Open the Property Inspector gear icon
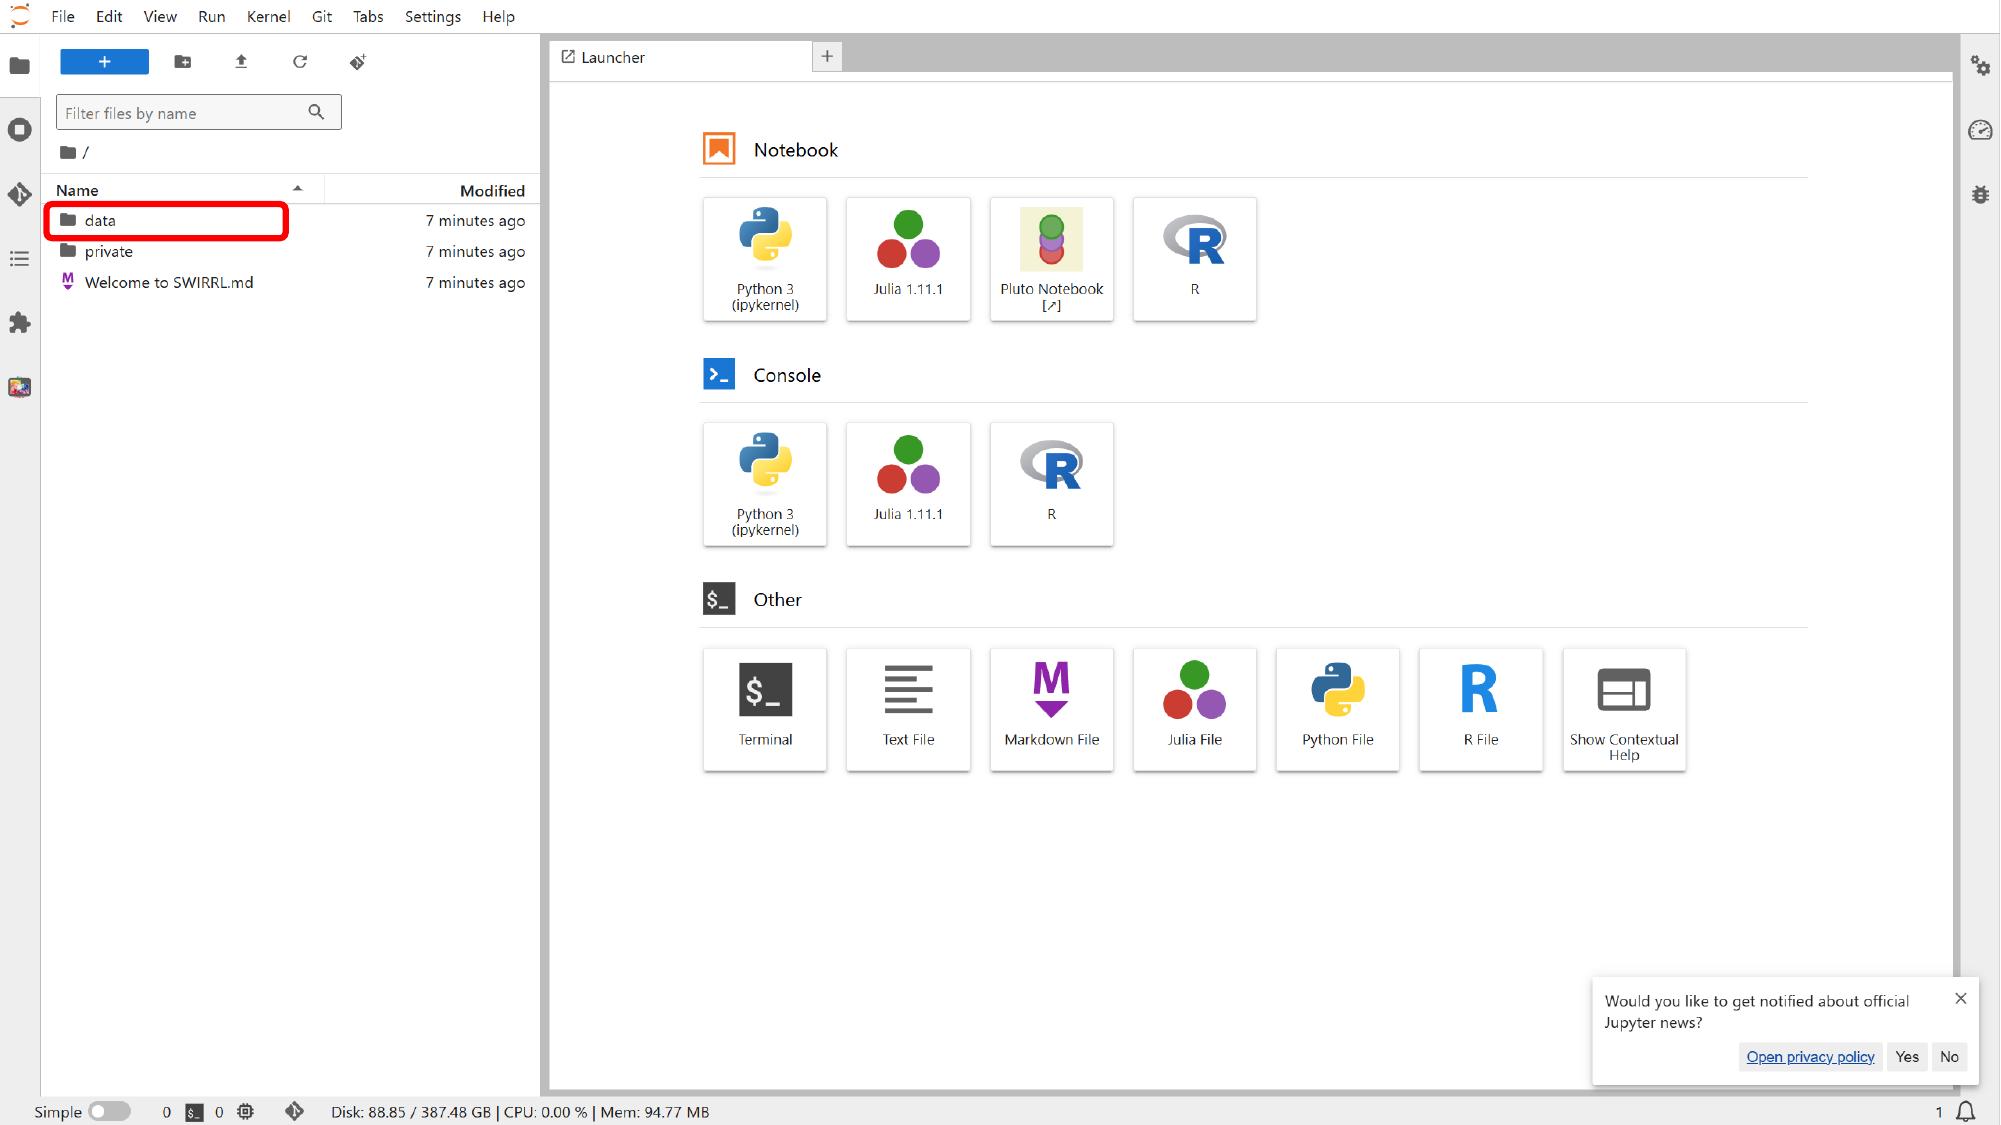Screen dimensions: 2001x1125 point(1980,66)
